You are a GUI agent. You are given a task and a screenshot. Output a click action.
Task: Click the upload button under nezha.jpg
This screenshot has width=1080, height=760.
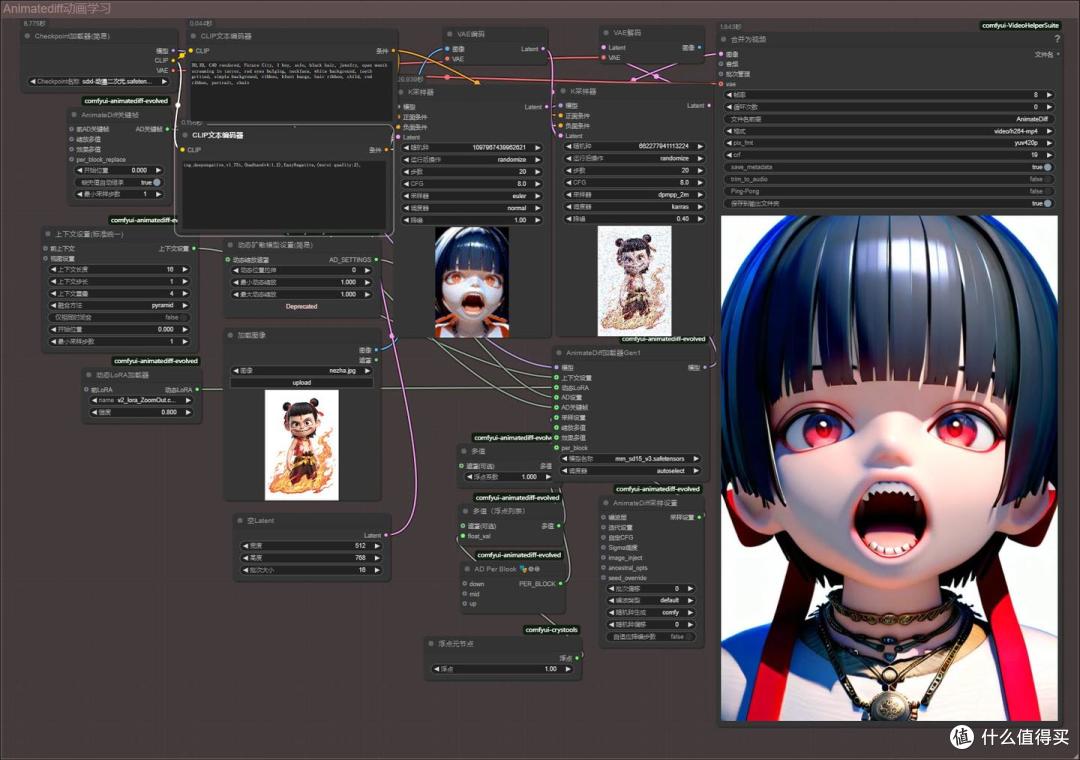302,382
